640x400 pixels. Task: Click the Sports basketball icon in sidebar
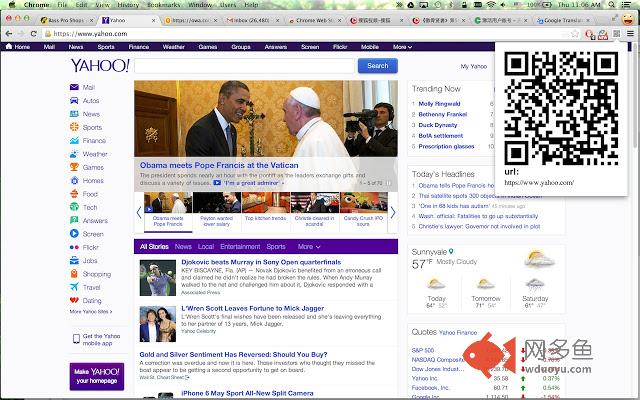point(74,127)
